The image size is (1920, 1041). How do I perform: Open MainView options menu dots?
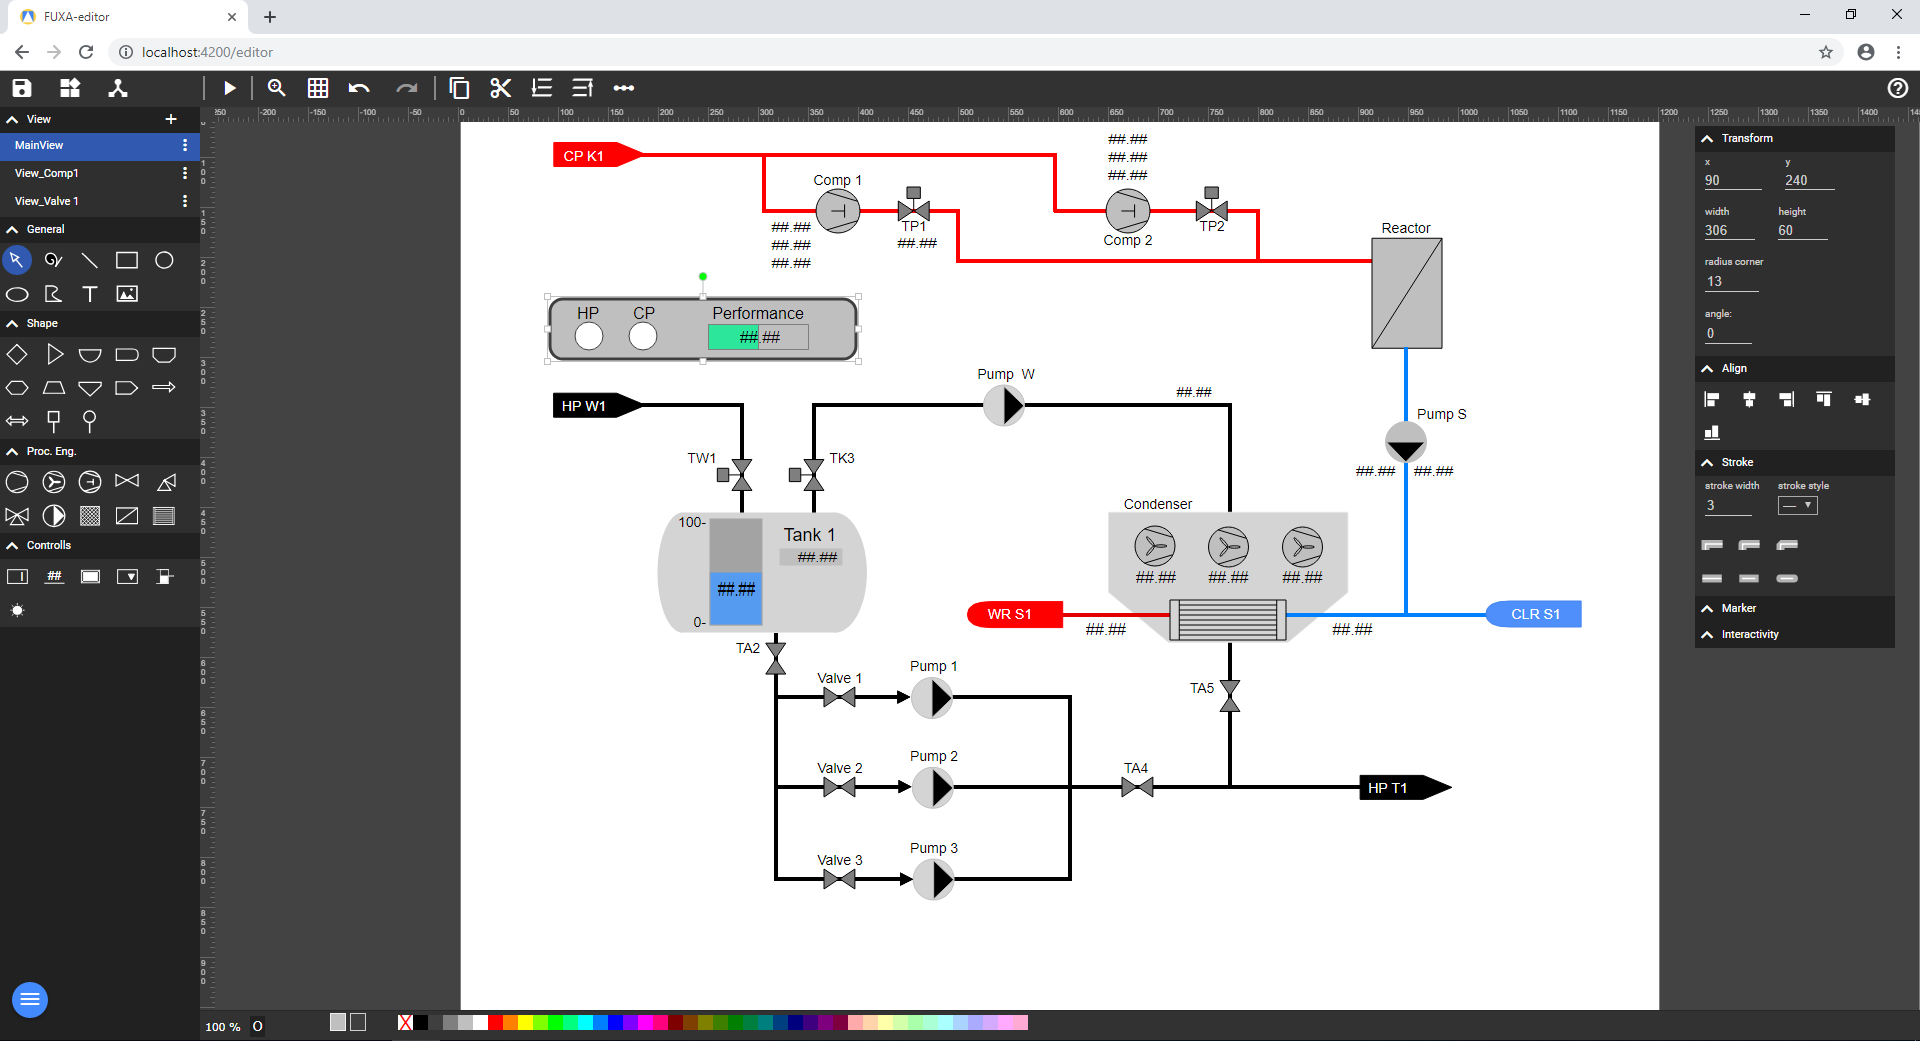coord(185,145)
